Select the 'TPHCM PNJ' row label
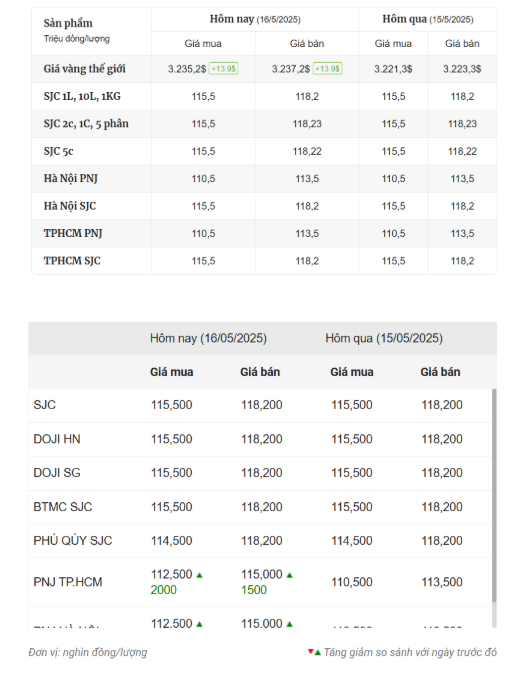This screenshot has height=675, width=513. coord(73,233)
